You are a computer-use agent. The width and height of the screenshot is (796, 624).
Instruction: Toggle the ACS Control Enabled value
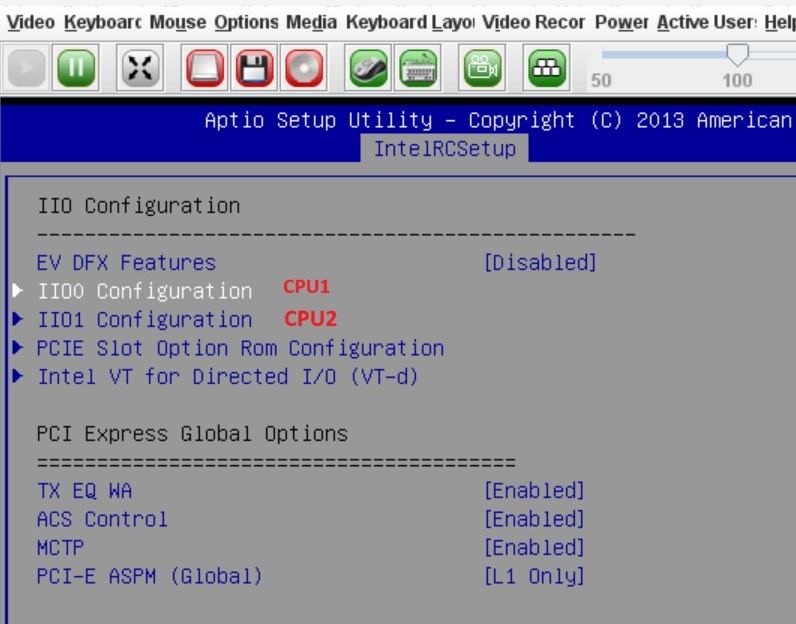coord(533,520)
